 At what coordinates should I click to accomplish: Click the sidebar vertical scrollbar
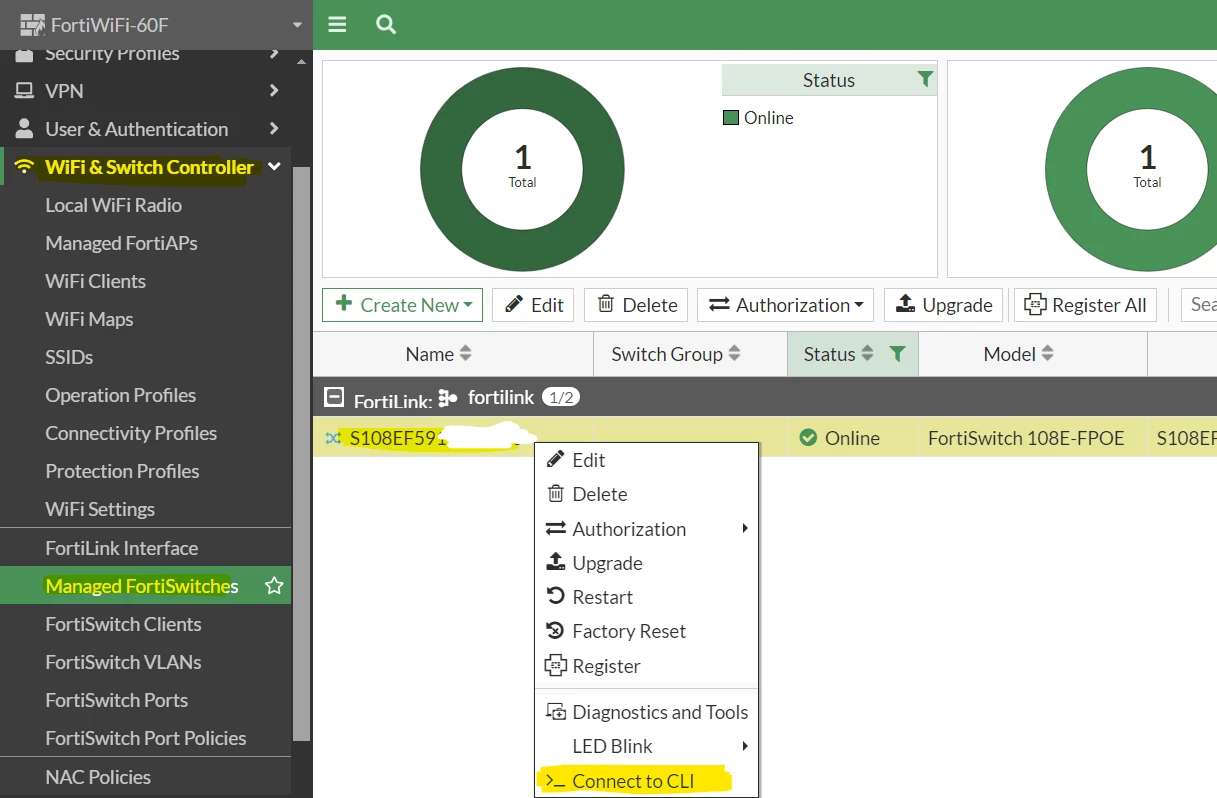(302, 453)
